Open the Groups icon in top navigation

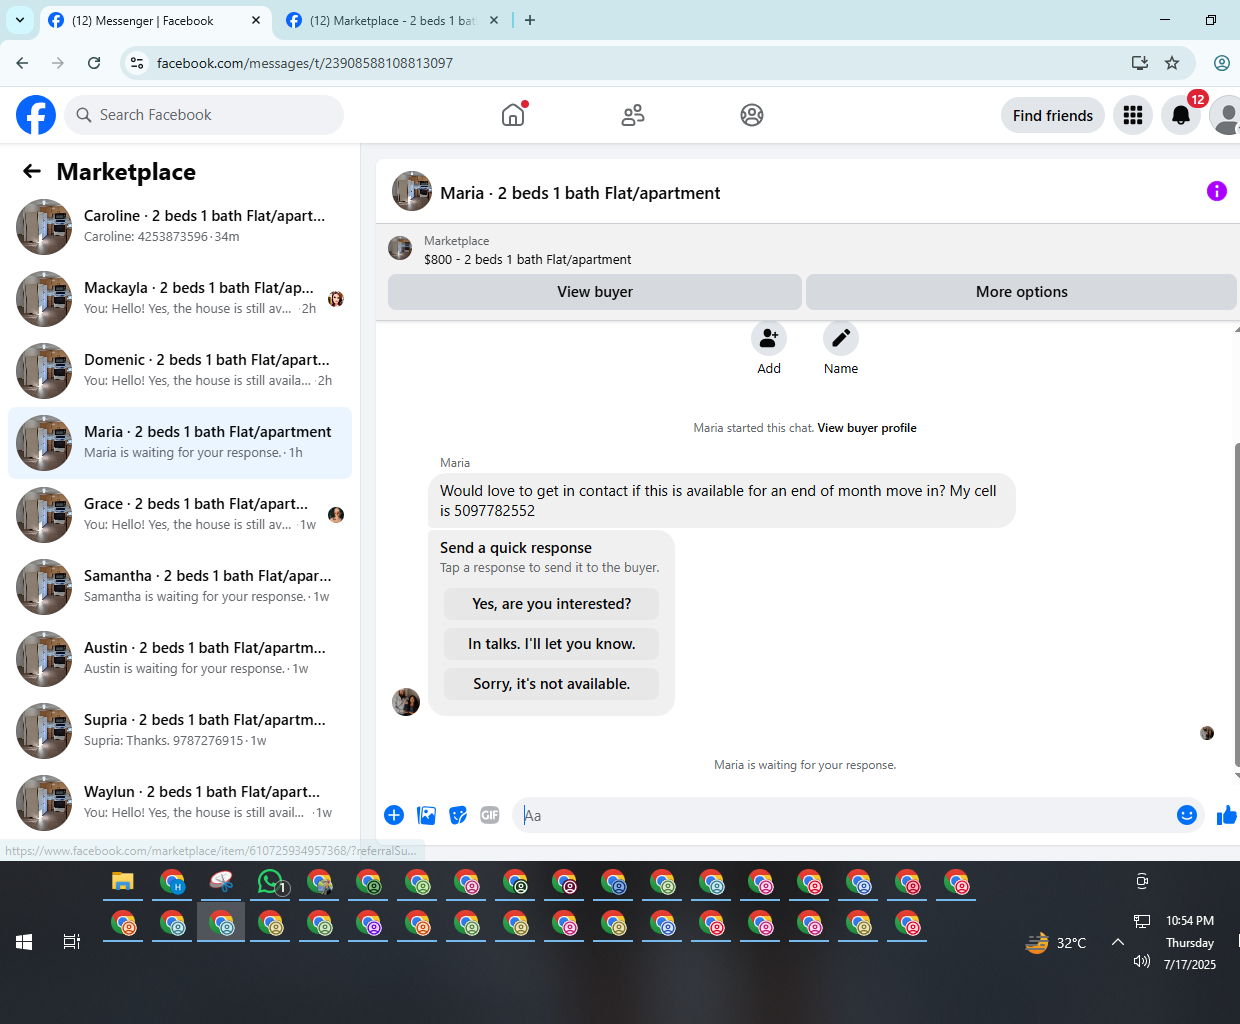pos(752,115)
